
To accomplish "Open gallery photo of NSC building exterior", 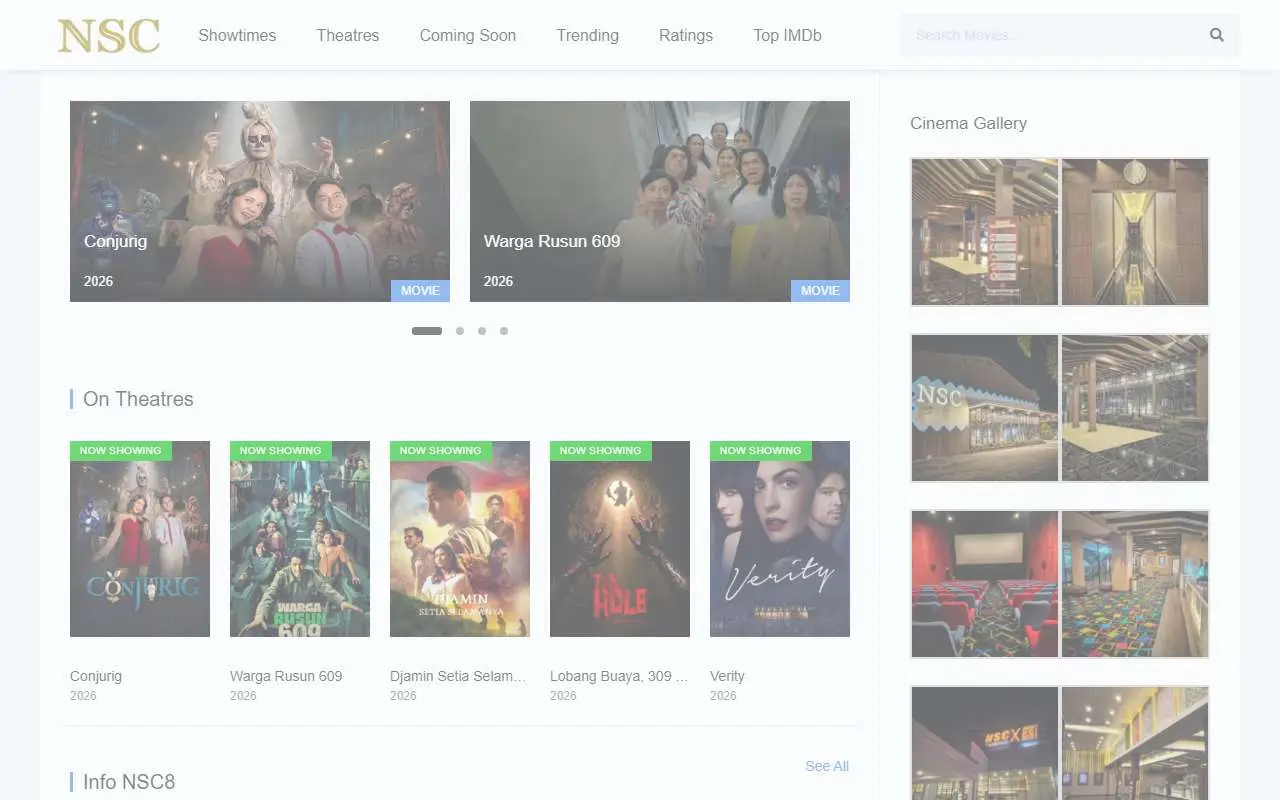I will (x=985, y=408).
